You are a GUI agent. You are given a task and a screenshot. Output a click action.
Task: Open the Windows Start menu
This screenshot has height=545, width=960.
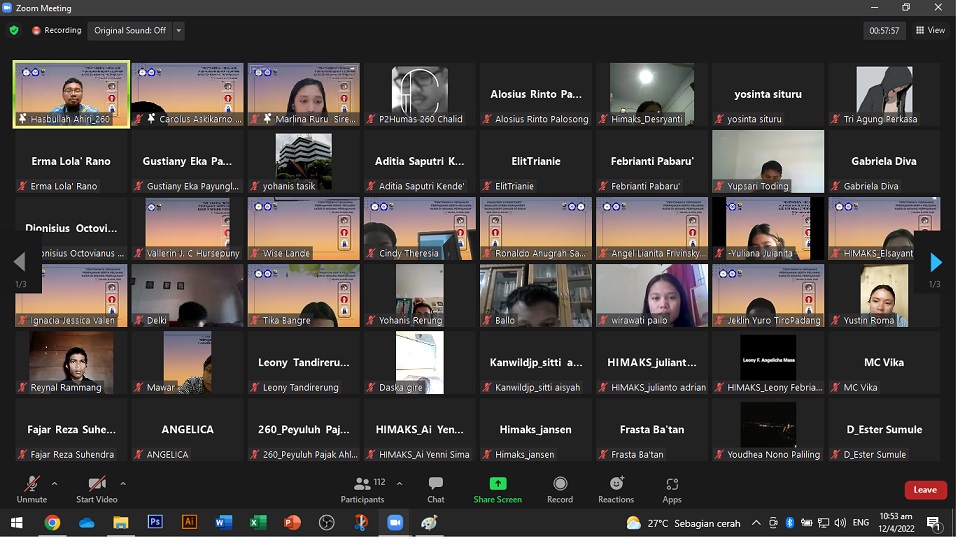tap(16, 523)
